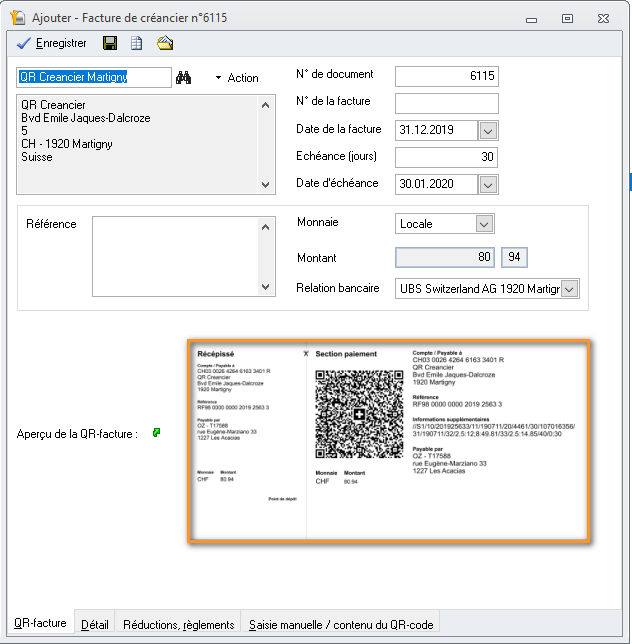Screen dimensions: 632x644
Task: Click the N° de document field
Action: coord(446,76)
